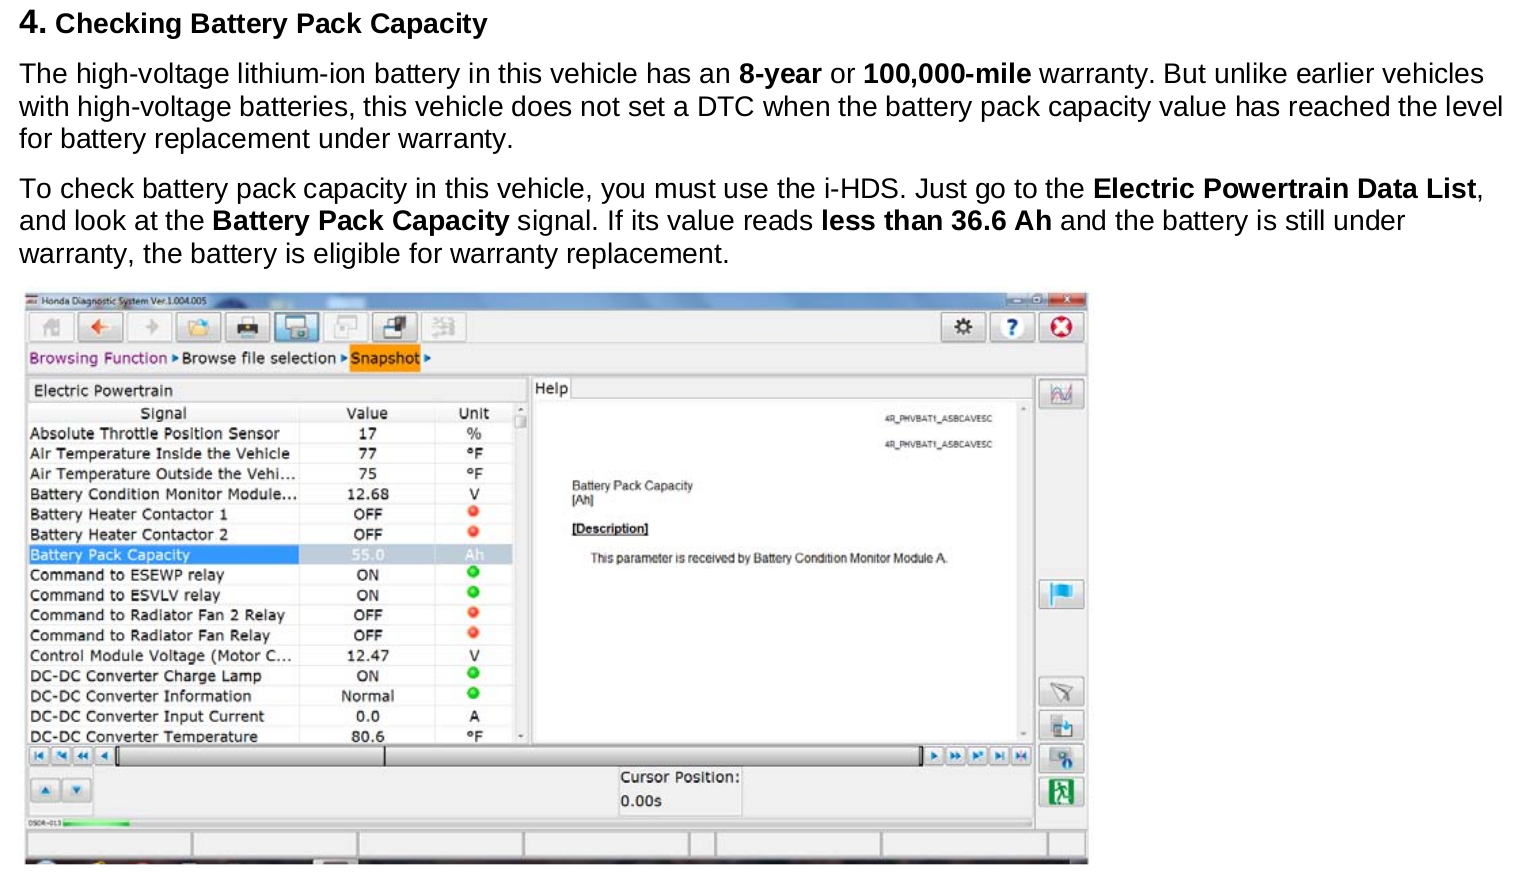1516x876 pixels.
Task: Open the graph view icon
Action: click(1061, 393)
